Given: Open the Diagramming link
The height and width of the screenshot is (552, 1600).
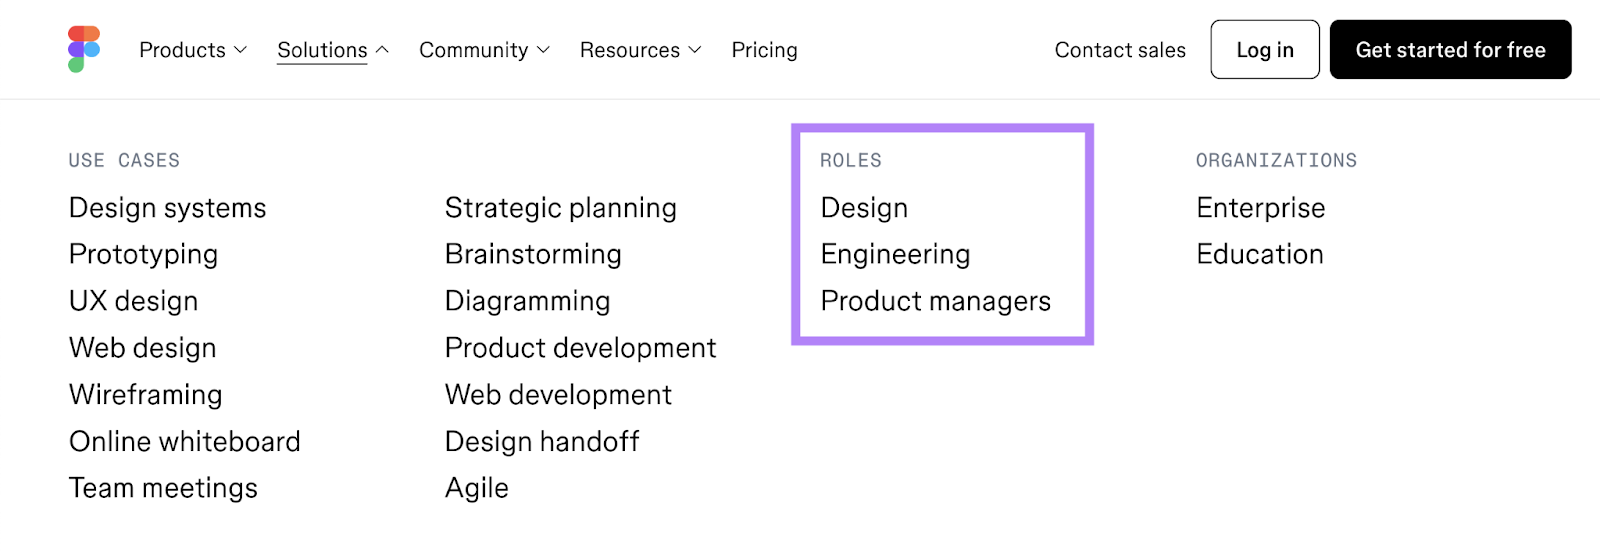Looking at the screenshot, I should coord(527,301).
